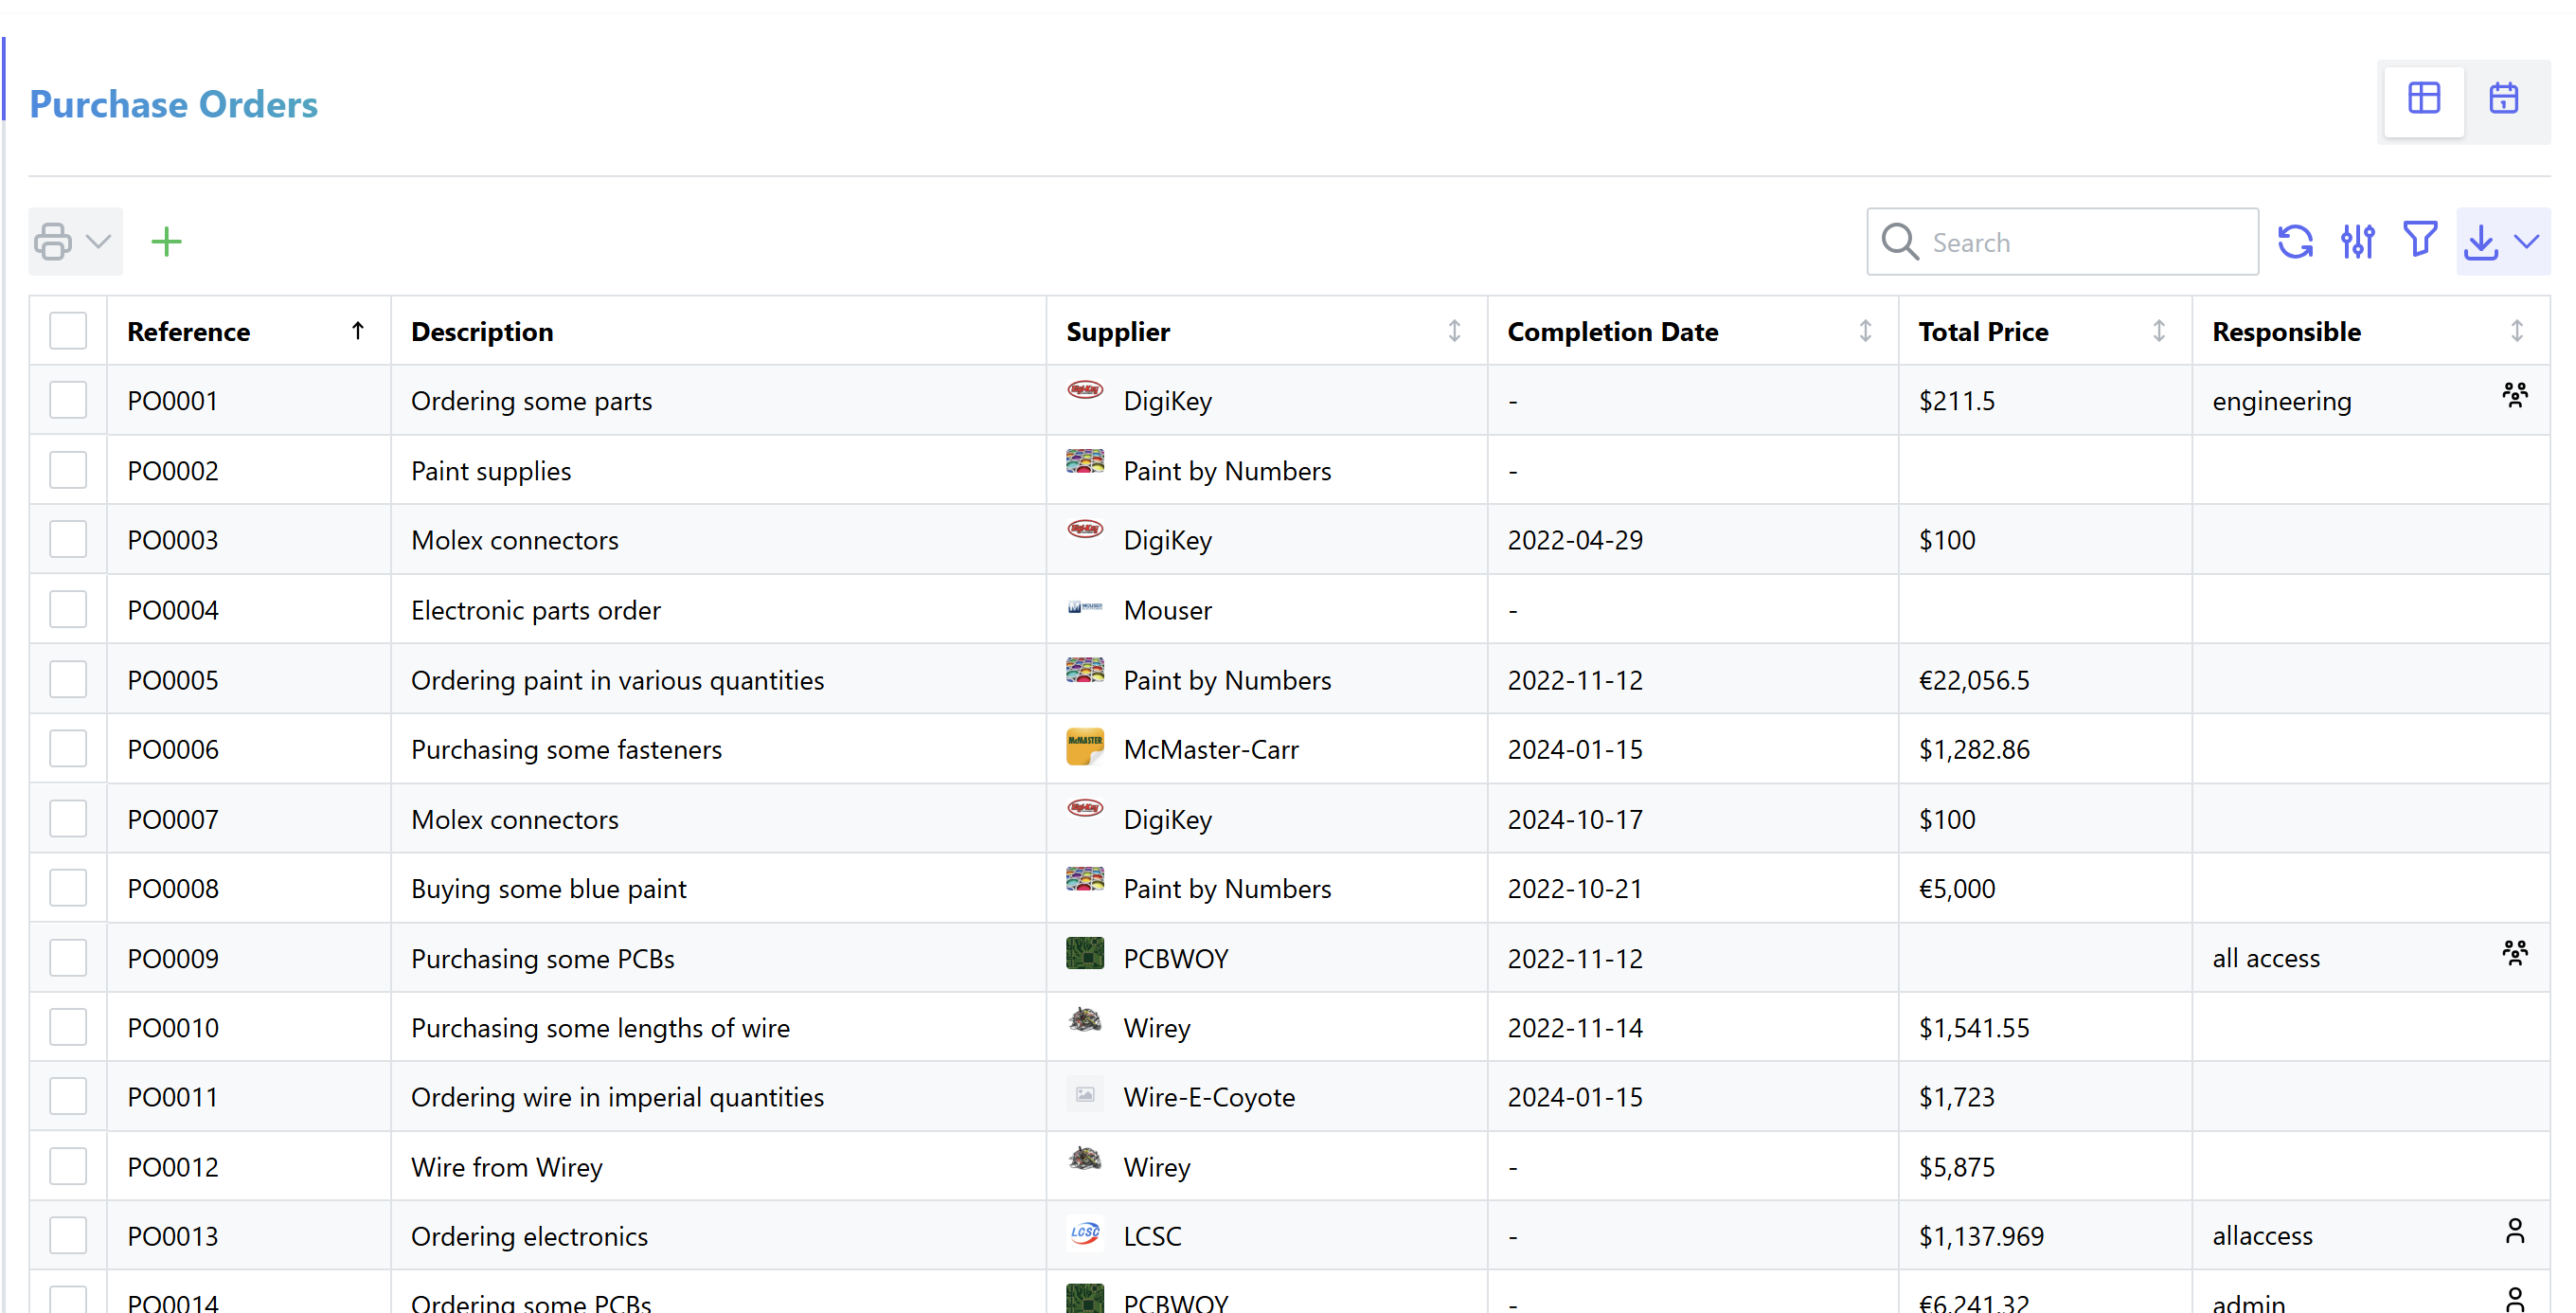Open the table filters icon
This screenshot has height=1313, width=2576.
point(2419,241)
